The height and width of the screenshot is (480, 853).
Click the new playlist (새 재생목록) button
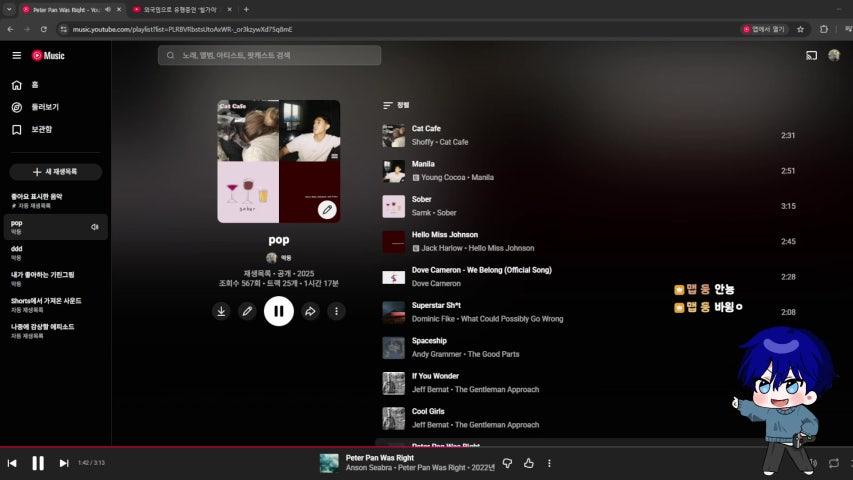pyautogui.click(x=56, y=172)
